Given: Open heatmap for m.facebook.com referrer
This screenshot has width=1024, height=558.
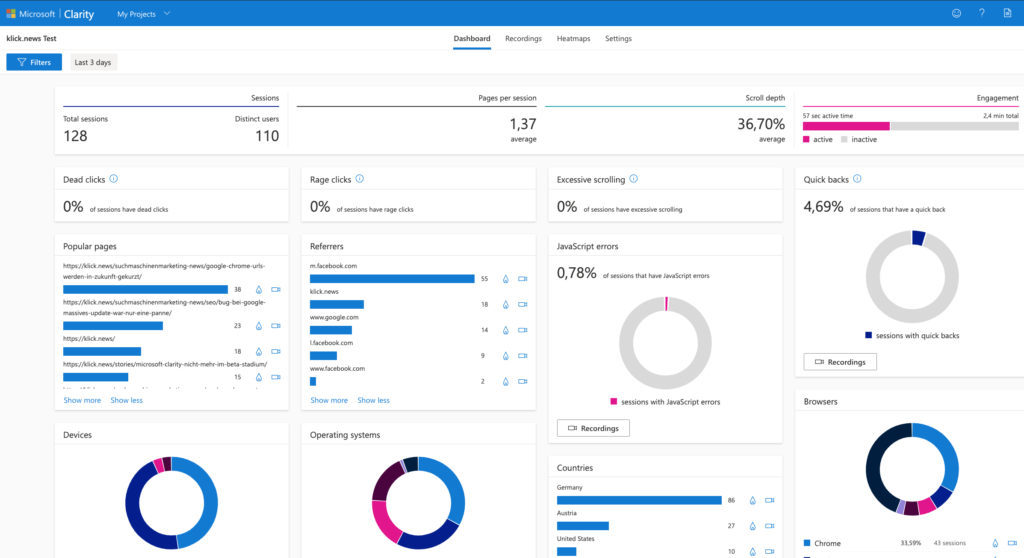Looking at the screenshot, I should pos(506,279).
